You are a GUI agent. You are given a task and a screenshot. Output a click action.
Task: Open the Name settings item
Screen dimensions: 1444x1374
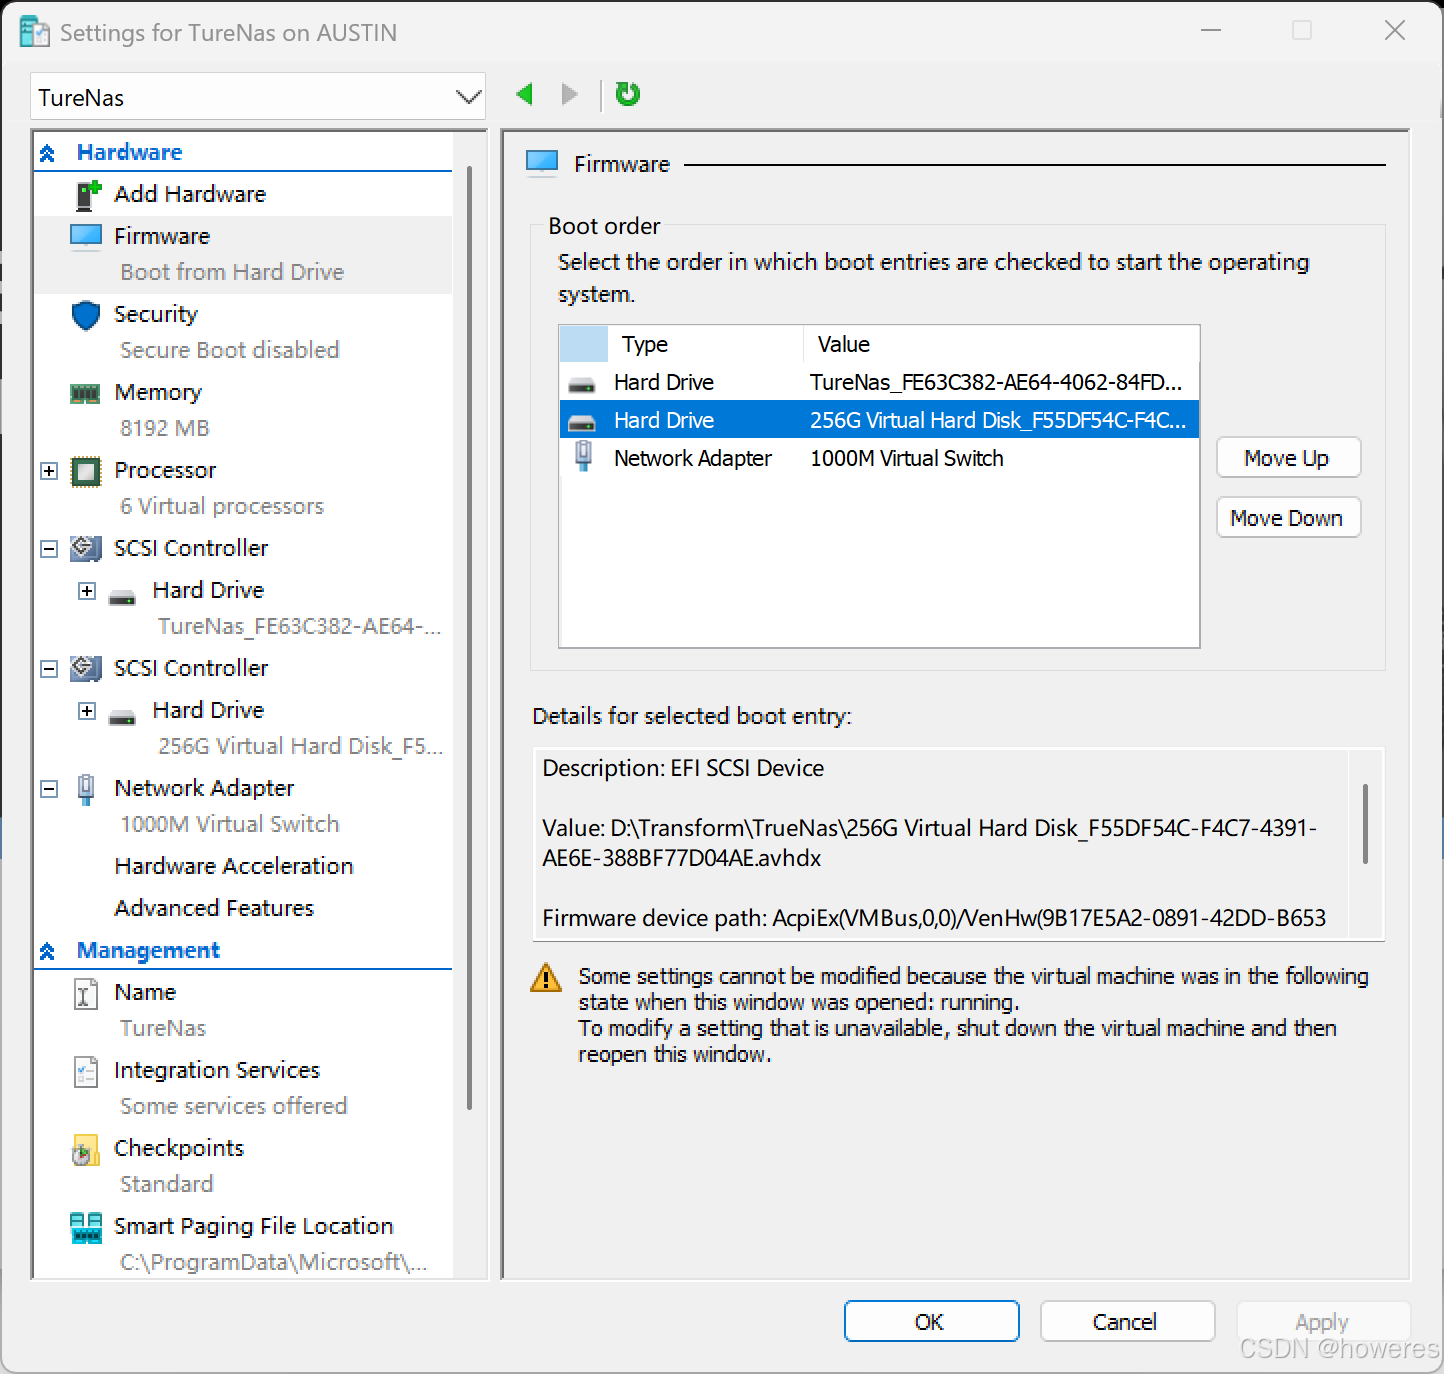pyautogui.click(x=145, y=992)
